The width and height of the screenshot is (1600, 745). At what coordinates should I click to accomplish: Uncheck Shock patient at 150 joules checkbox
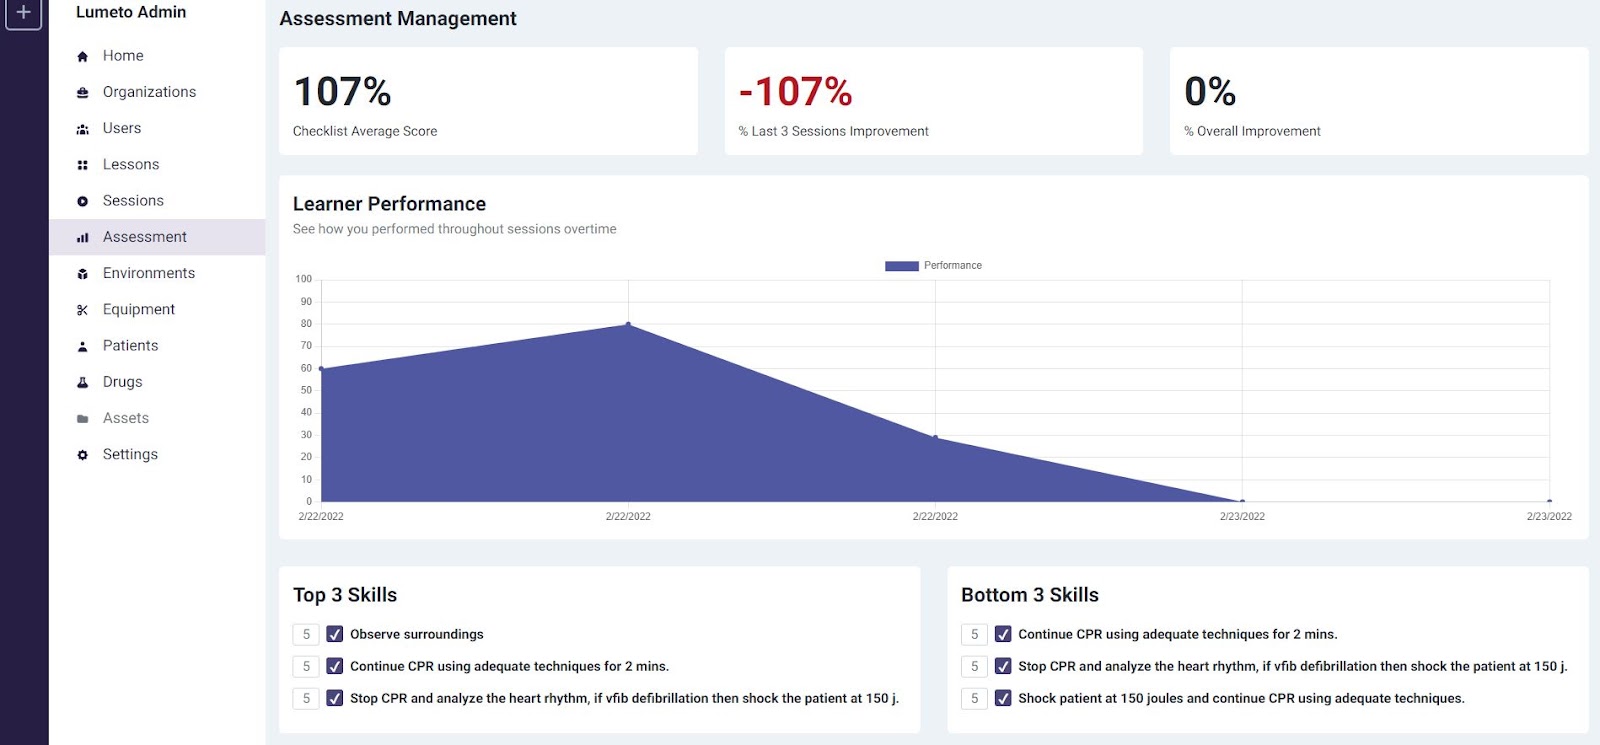pos(1003,698)
